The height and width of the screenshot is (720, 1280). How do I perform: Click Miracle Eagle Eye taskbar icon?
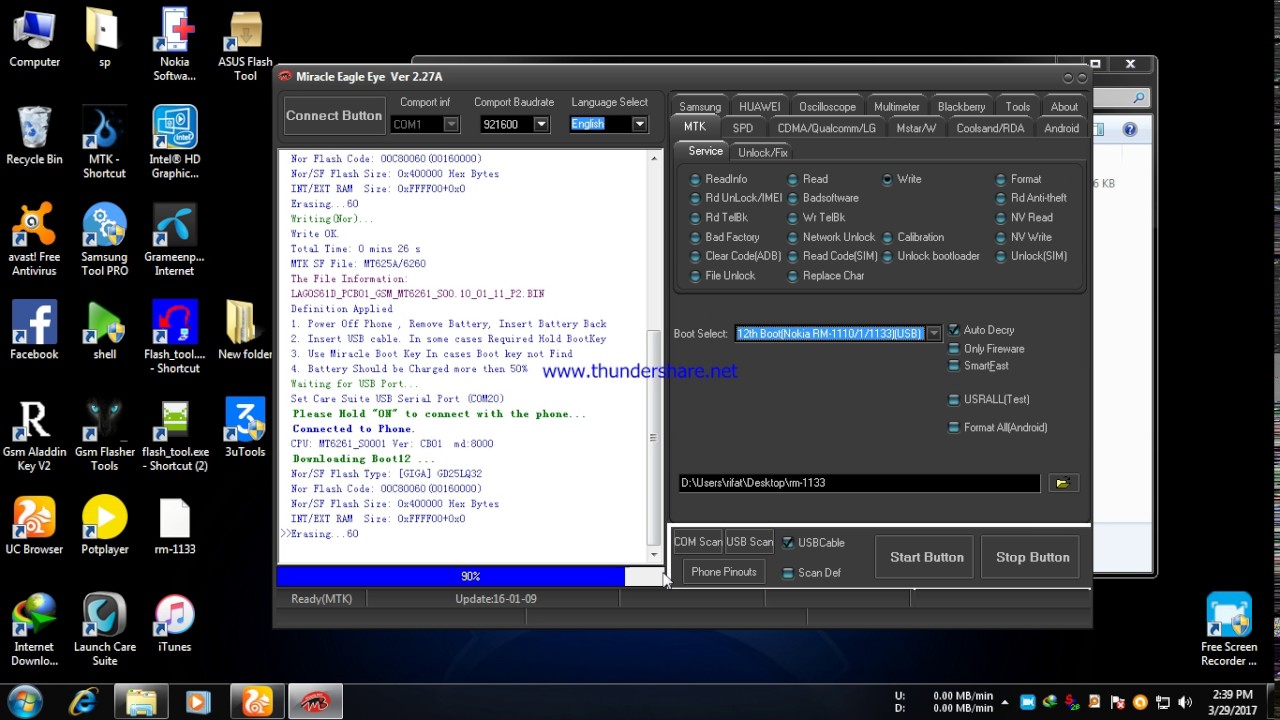tap(316, 702)
